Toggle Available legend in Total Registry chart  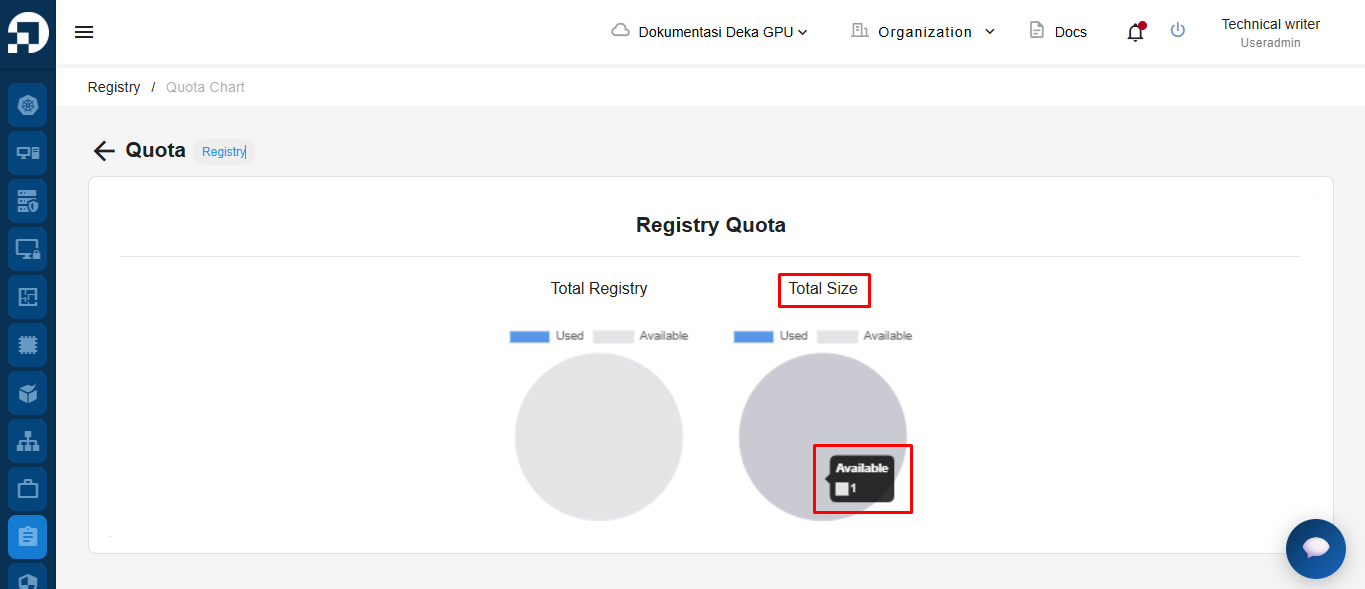coord(641,336)
